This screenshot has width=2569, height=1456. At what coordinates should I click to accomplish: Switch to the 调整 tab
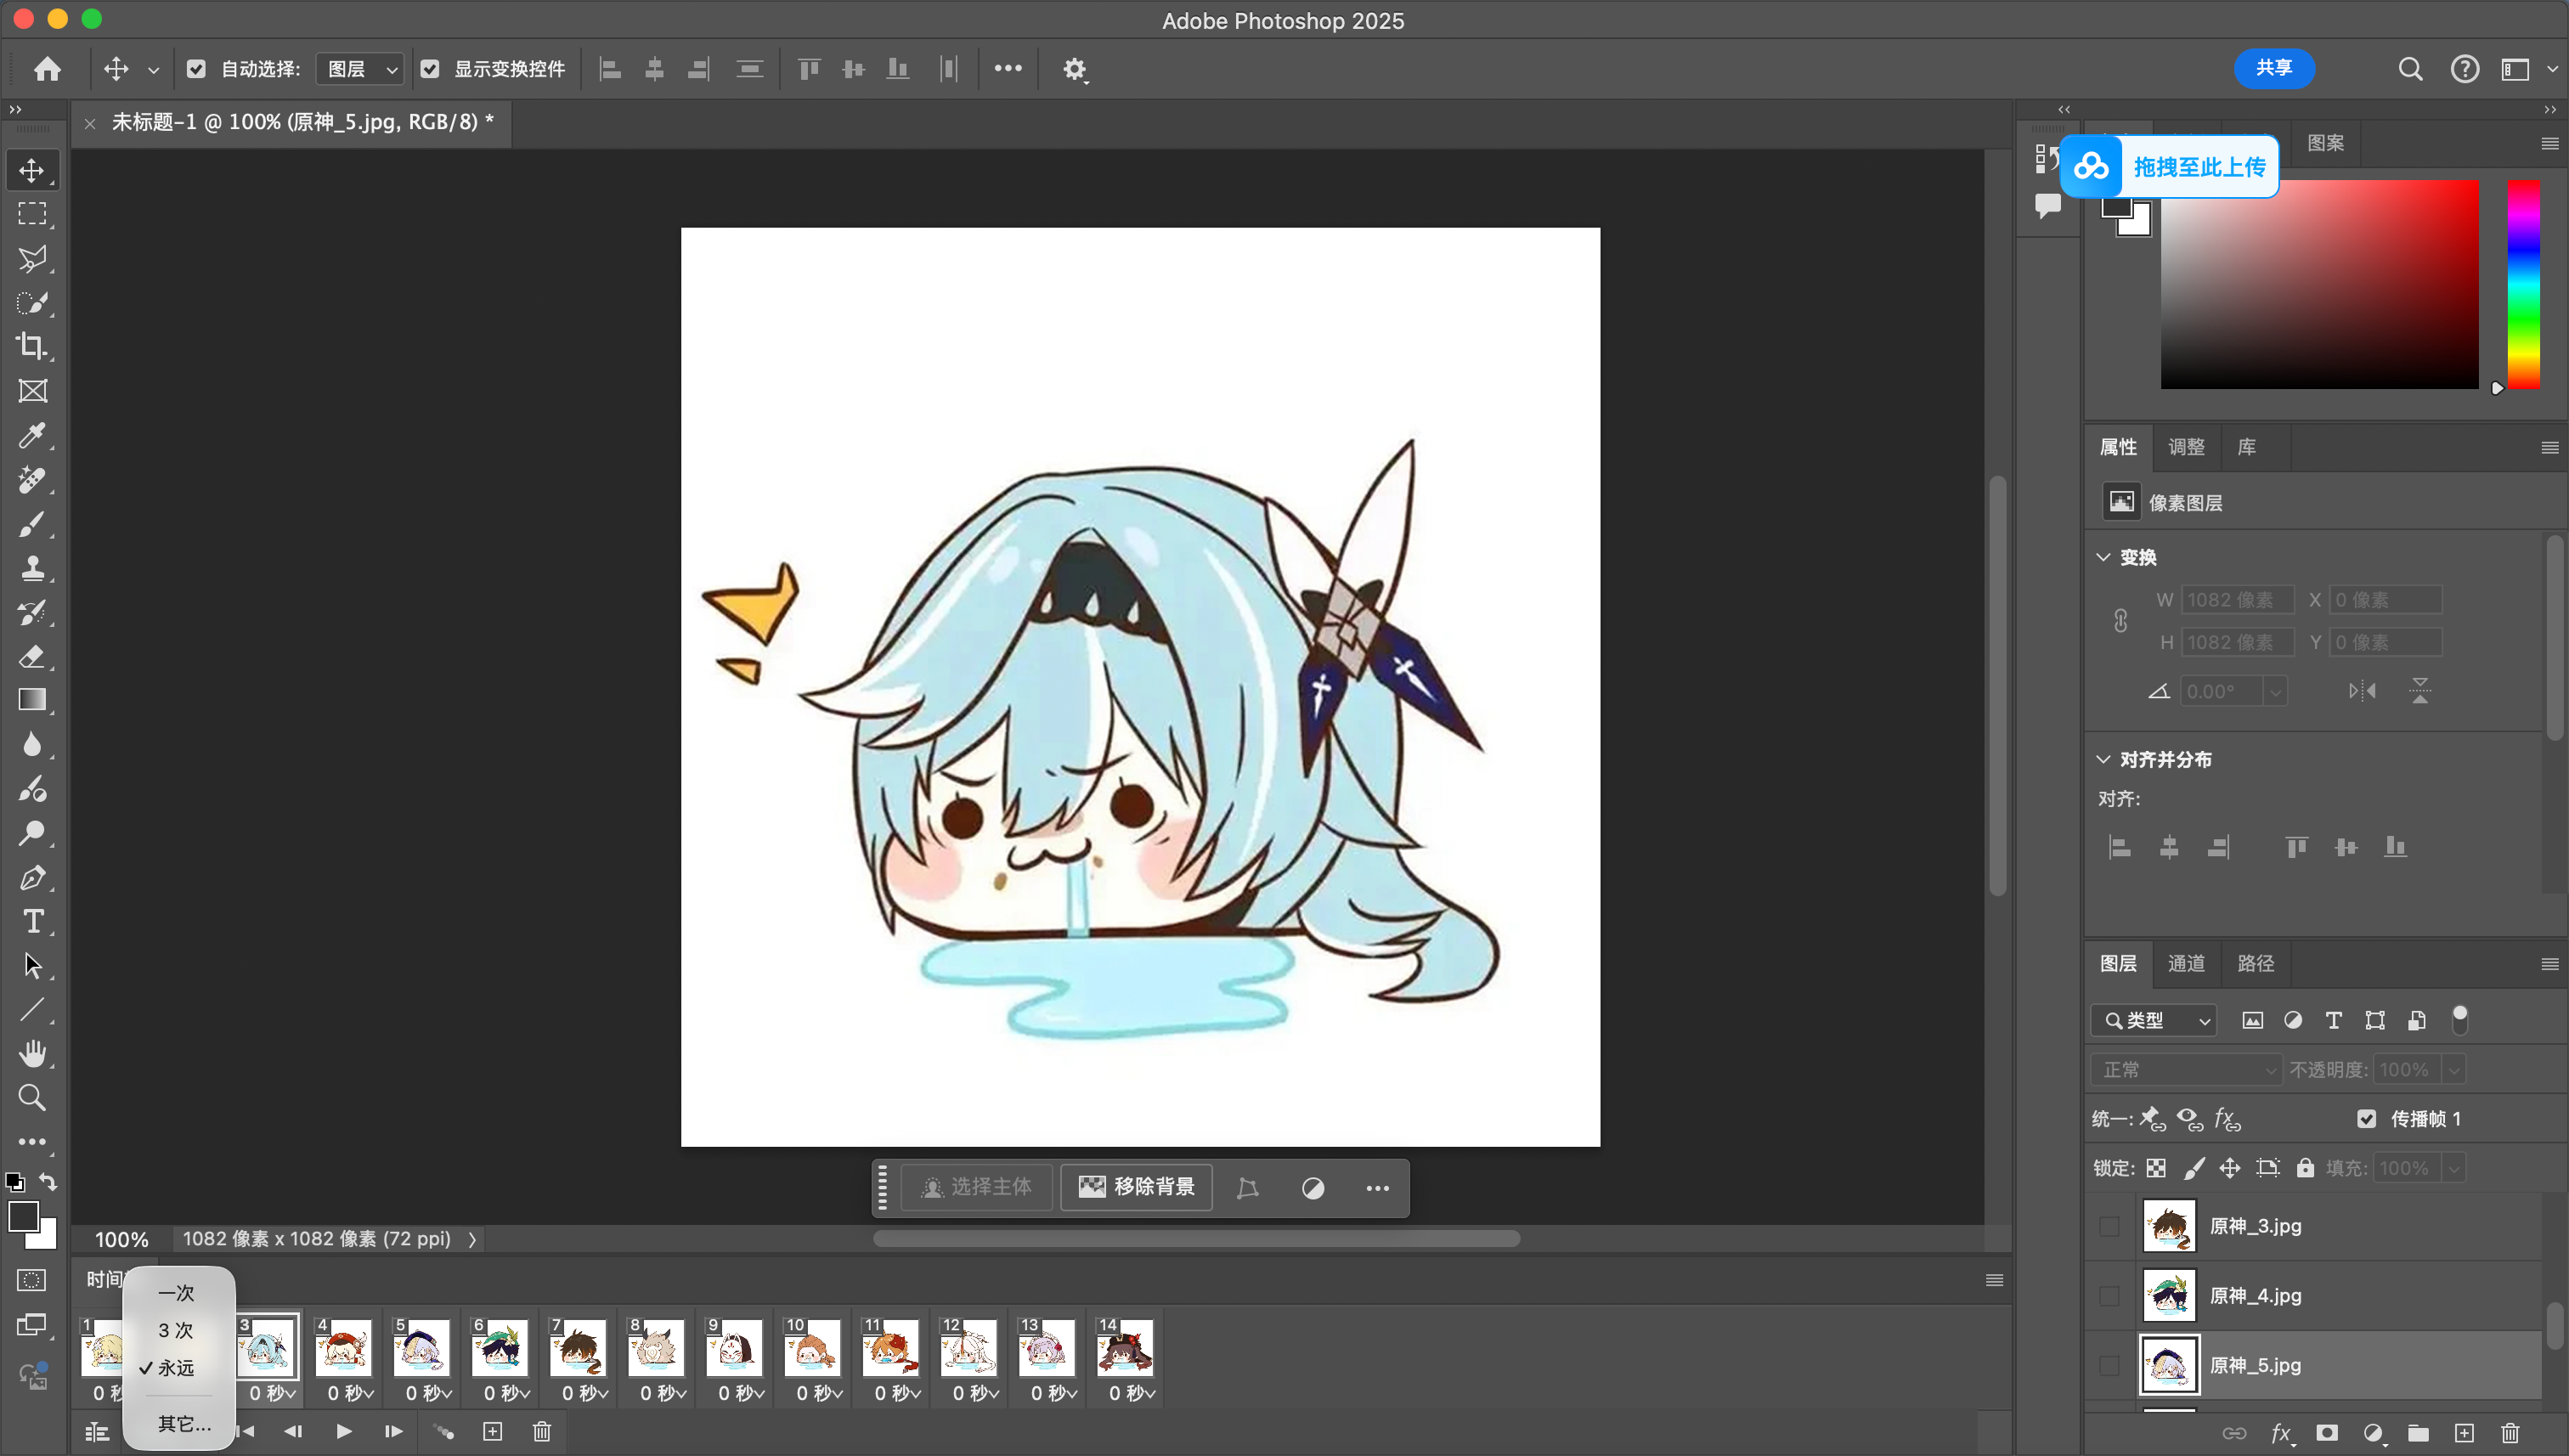coord(2186,447)
